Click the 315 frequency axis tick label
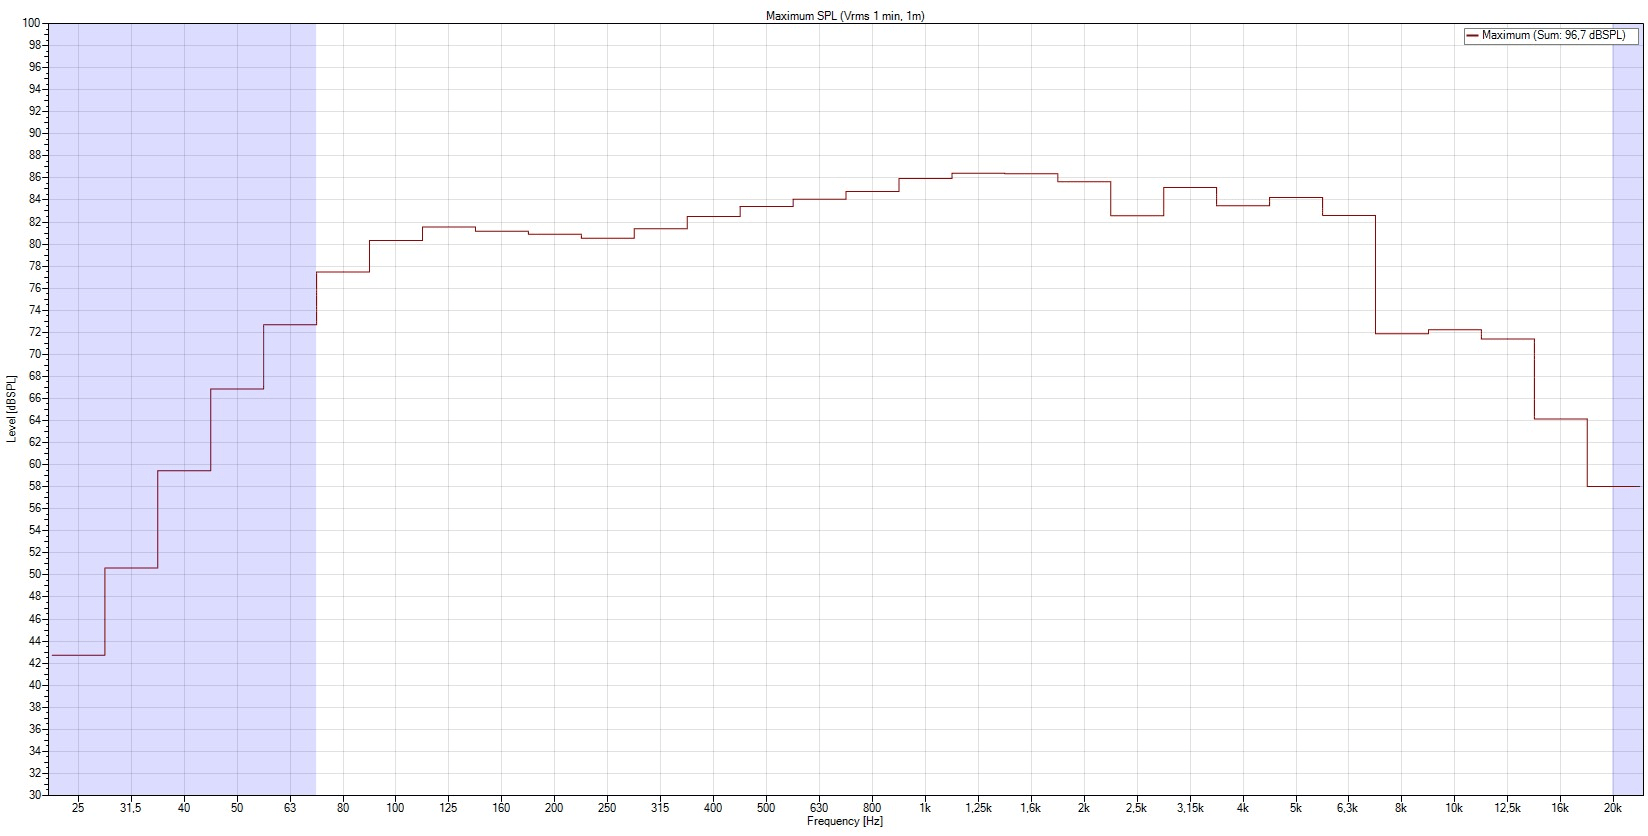 (x=660, y=808)
